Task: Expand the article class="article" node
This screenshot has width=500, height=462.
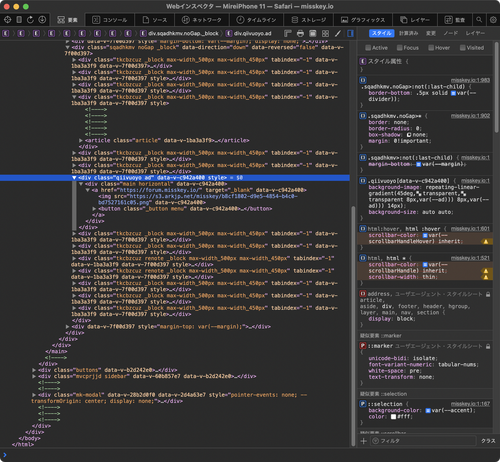Action: [81, 140]
